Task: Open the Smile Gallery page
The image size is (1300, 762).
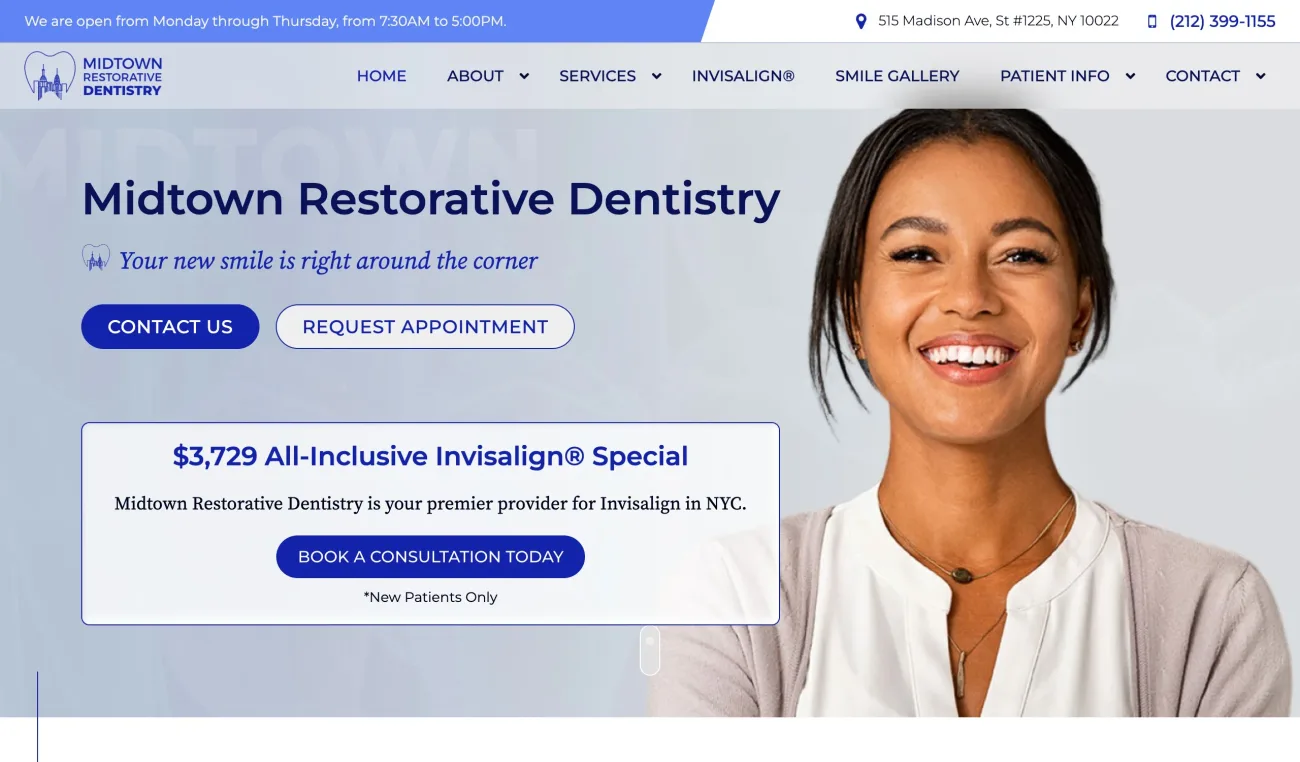Action: 897,76
